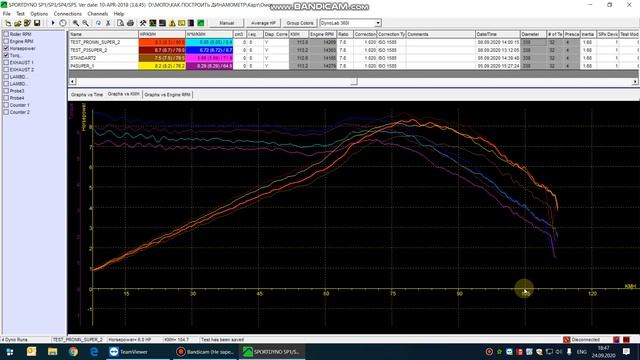This screenshot has height=360, width=640.
Task: Click the zoom out magnifier icon
Action: pos(85,23)
